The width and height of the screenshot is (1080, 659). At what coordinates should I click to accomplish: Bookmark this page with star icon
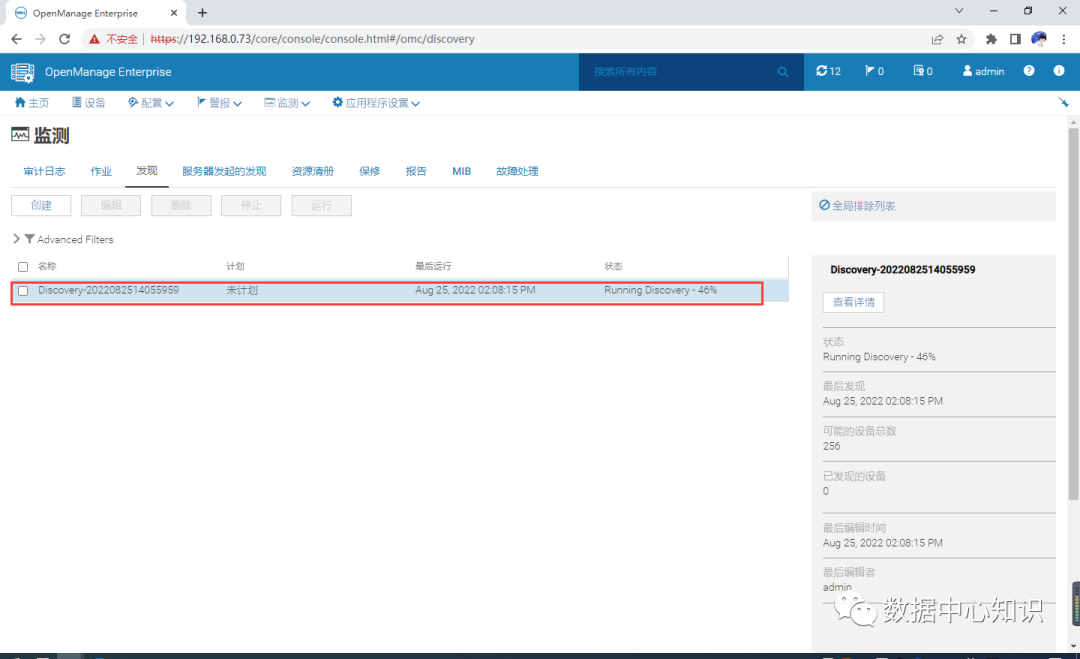962,39
